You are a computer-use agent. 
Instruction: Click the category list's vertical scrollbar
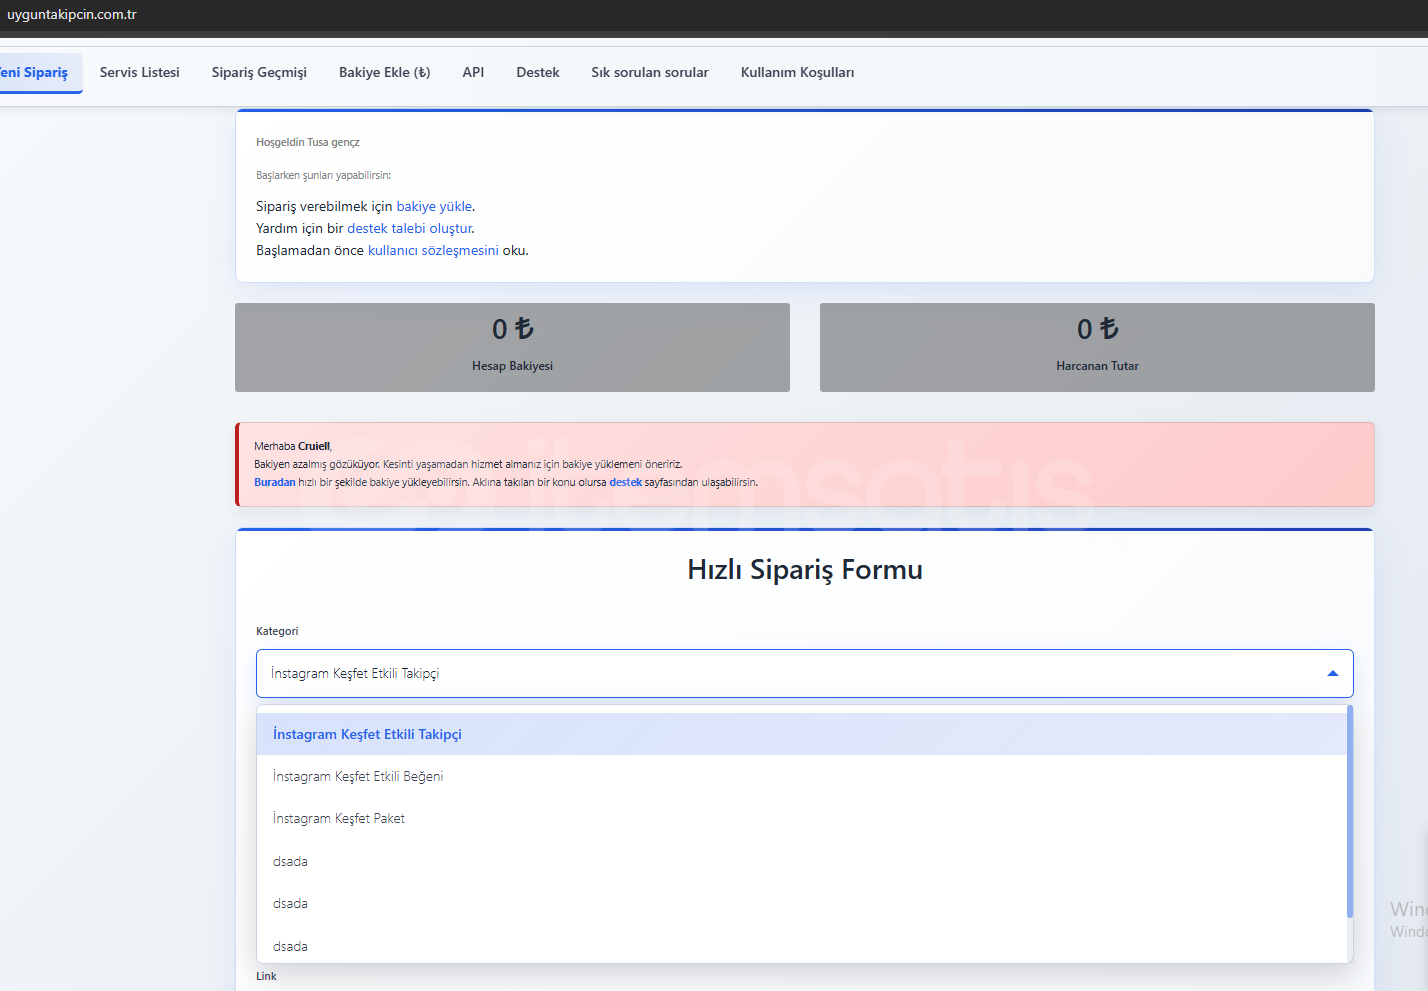(x=1349, y=810)
